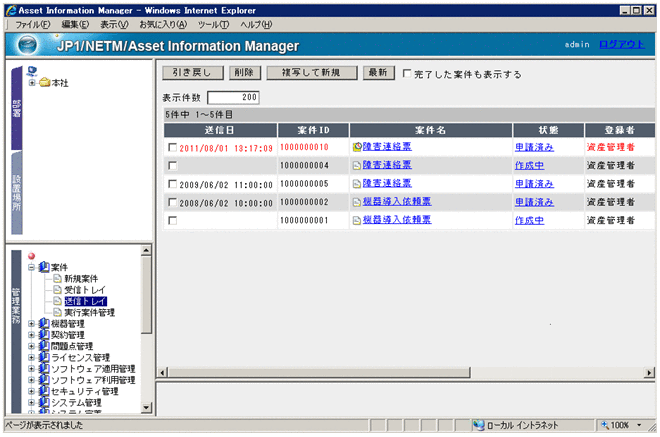Click the document icon in row 1000000001
Screen dimensions: 660x437
pyautogui.click(x=357, y=220)
